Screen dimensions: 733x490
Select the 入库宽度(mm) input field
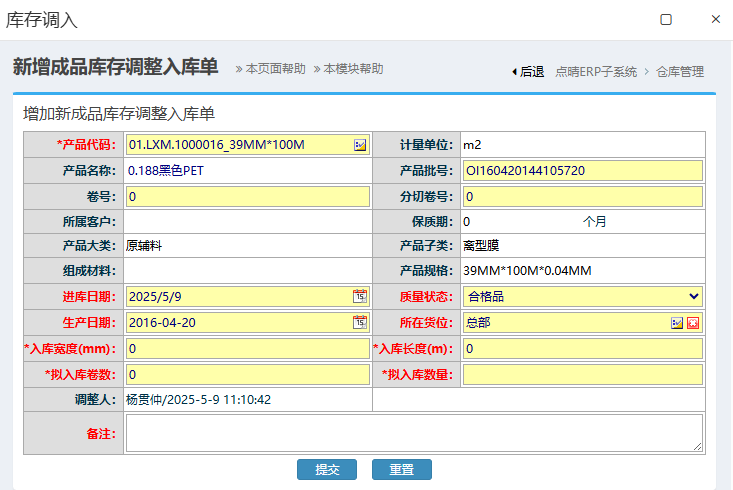point(247,349)
